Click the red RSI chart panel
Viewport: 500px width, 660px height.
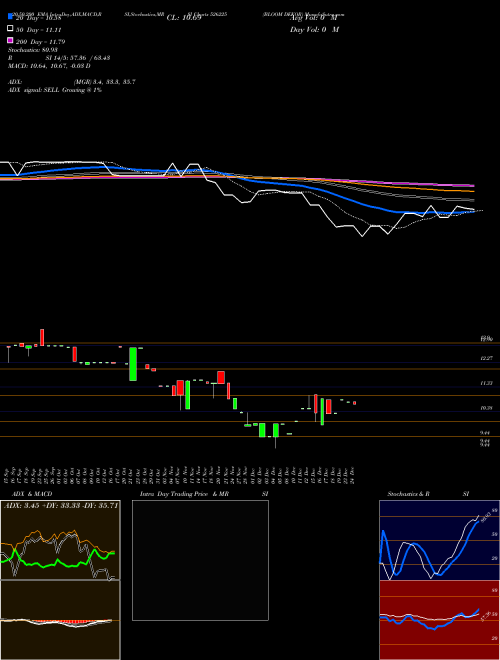click(439, 620)
